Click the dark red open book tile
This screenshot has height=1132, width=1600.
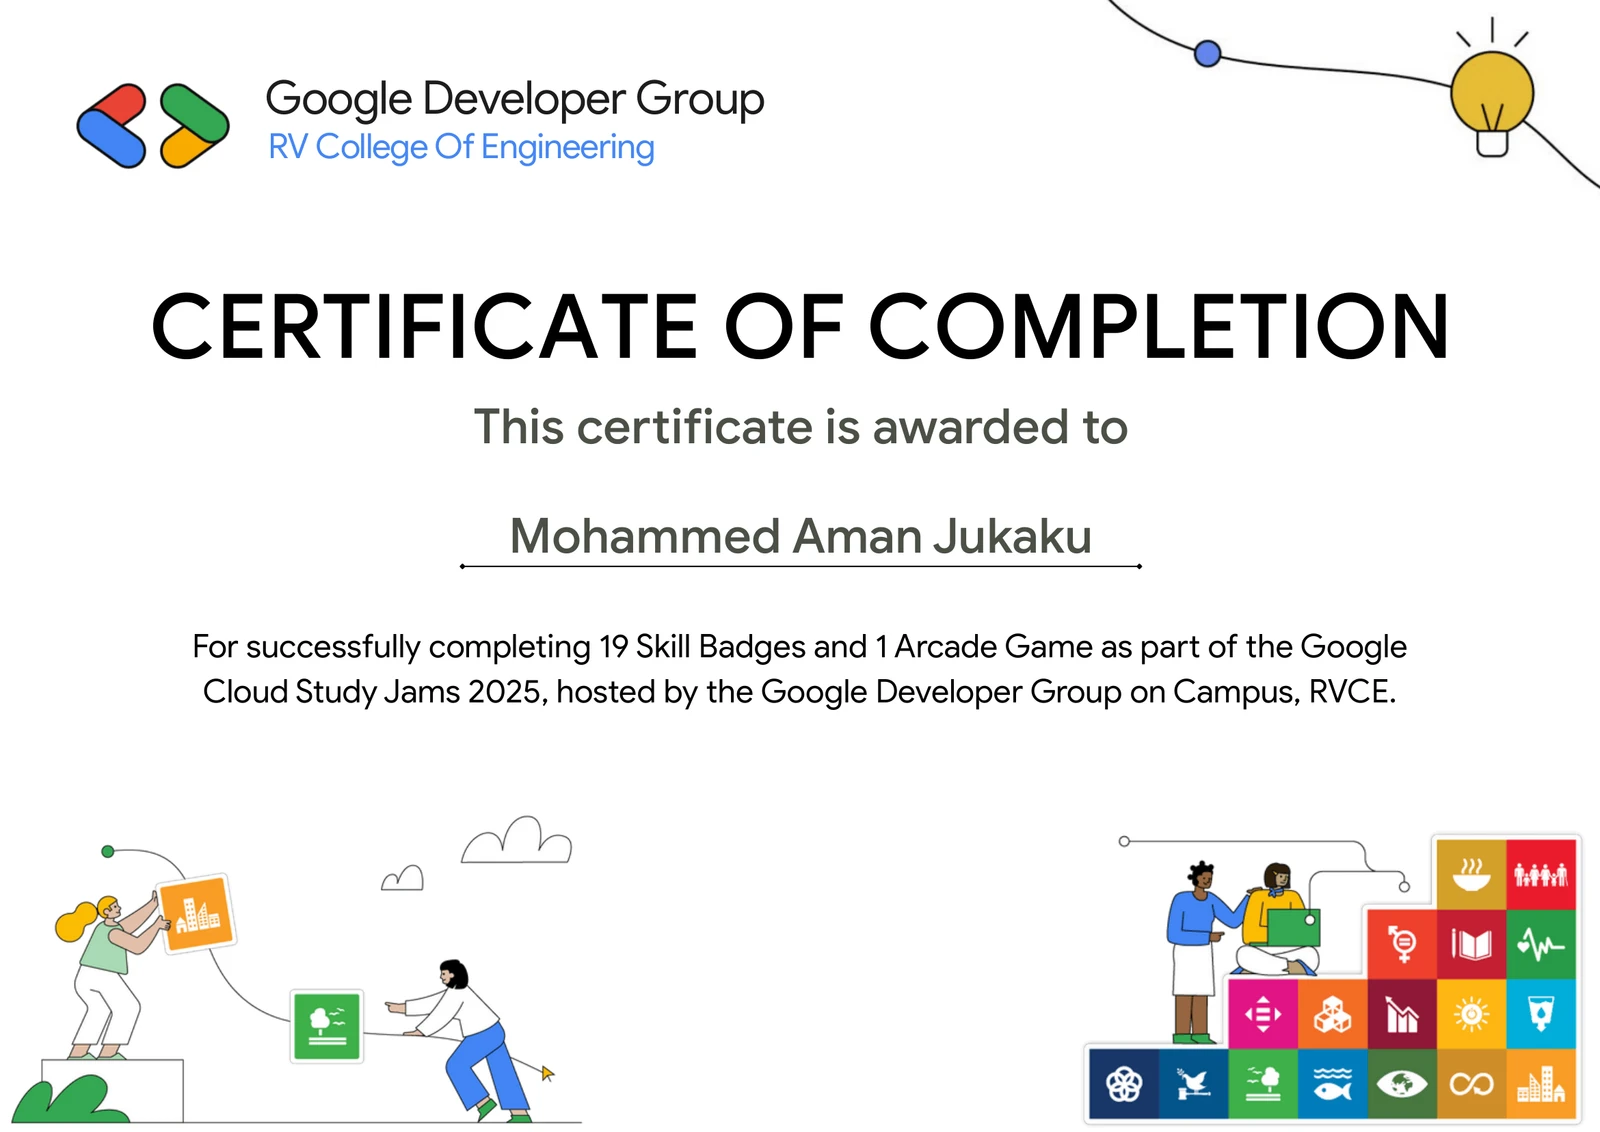pos(1471,944)
